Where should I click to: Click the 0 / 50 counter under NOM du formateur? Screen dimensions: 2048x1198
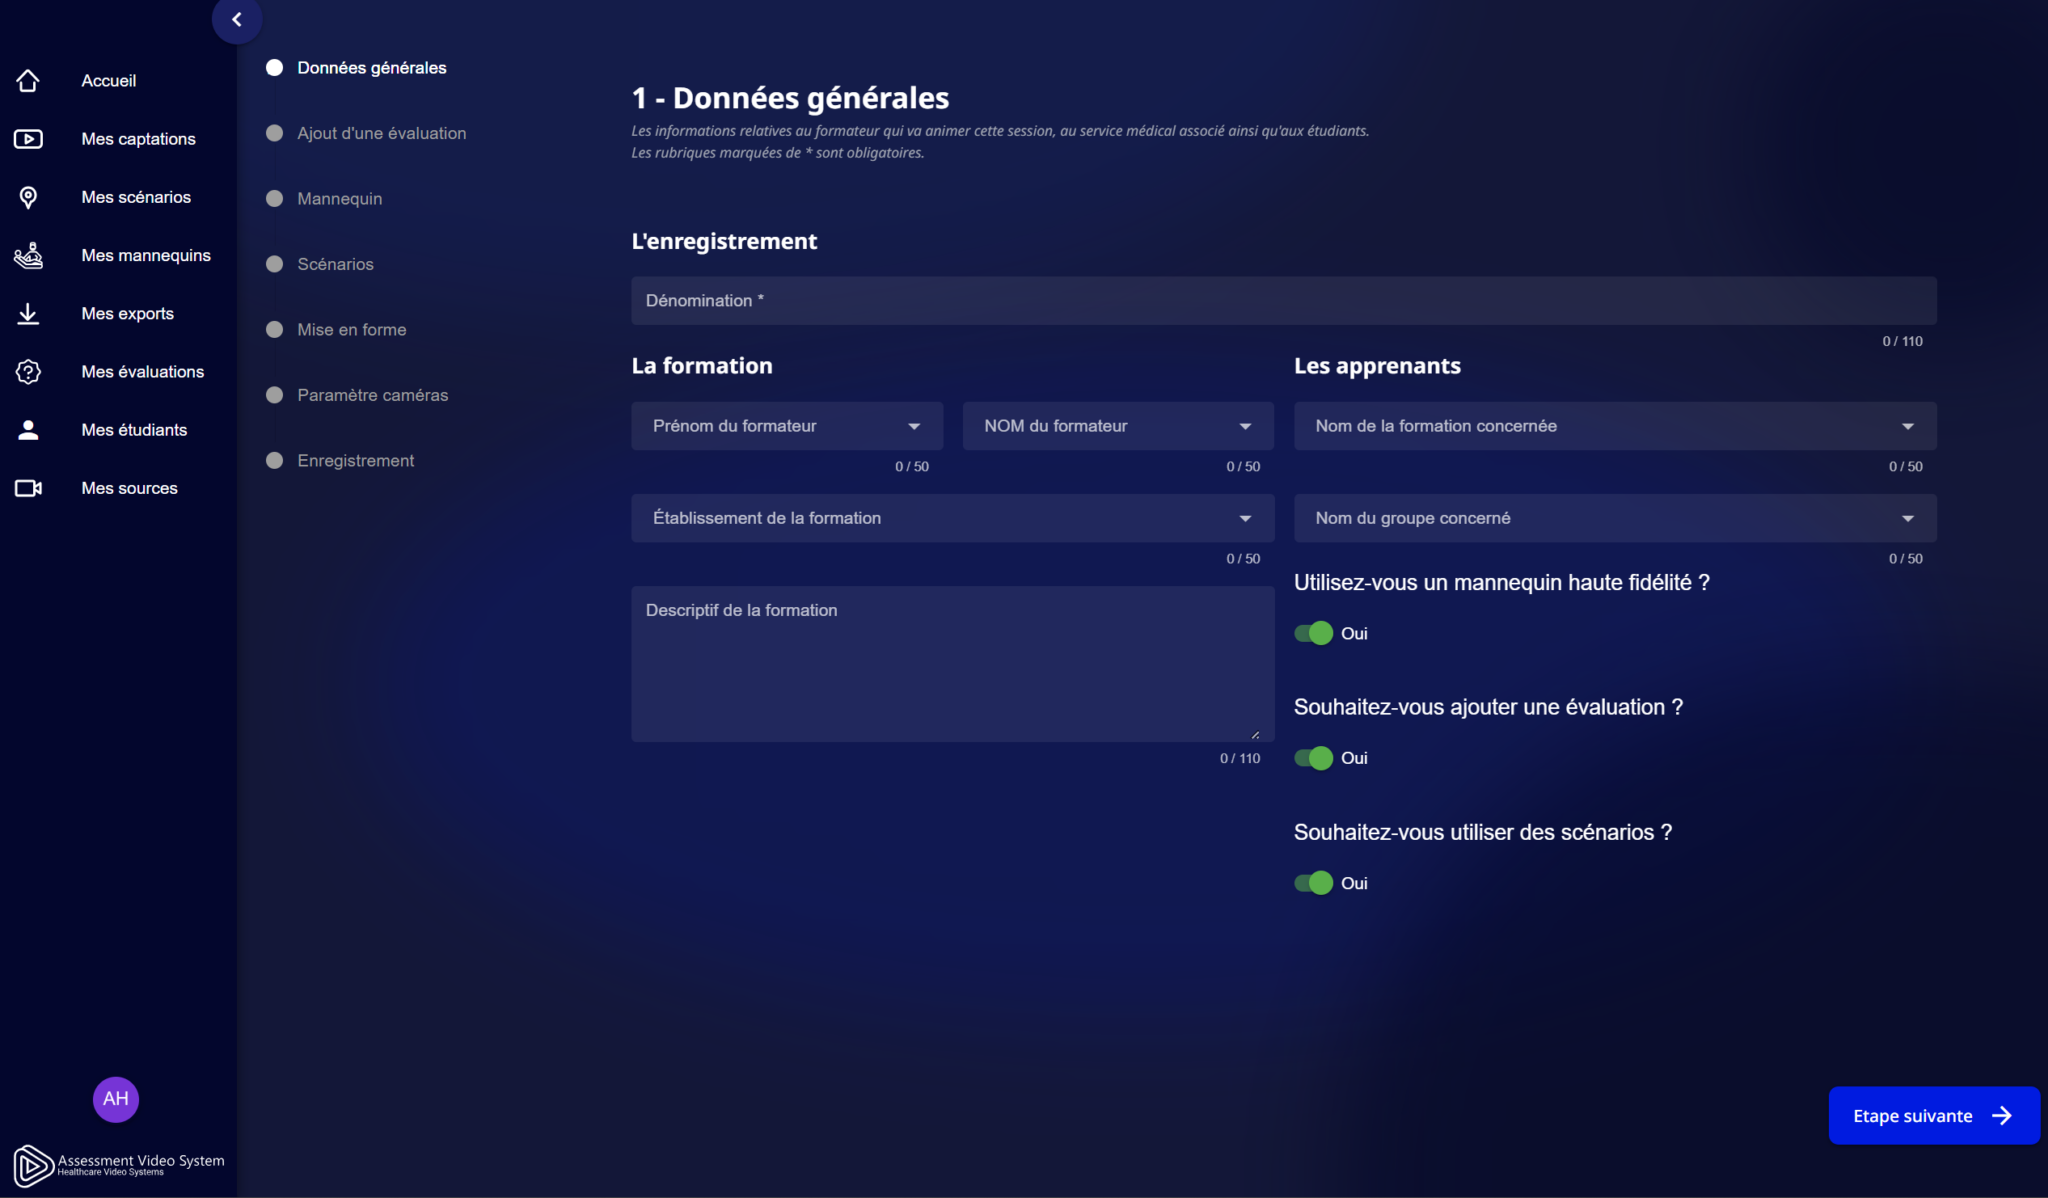(1243, 467)
